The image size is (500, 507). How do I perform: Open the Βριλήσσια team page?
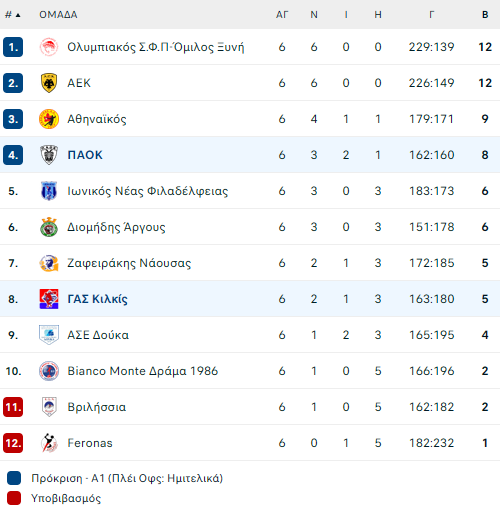[97, 407]
